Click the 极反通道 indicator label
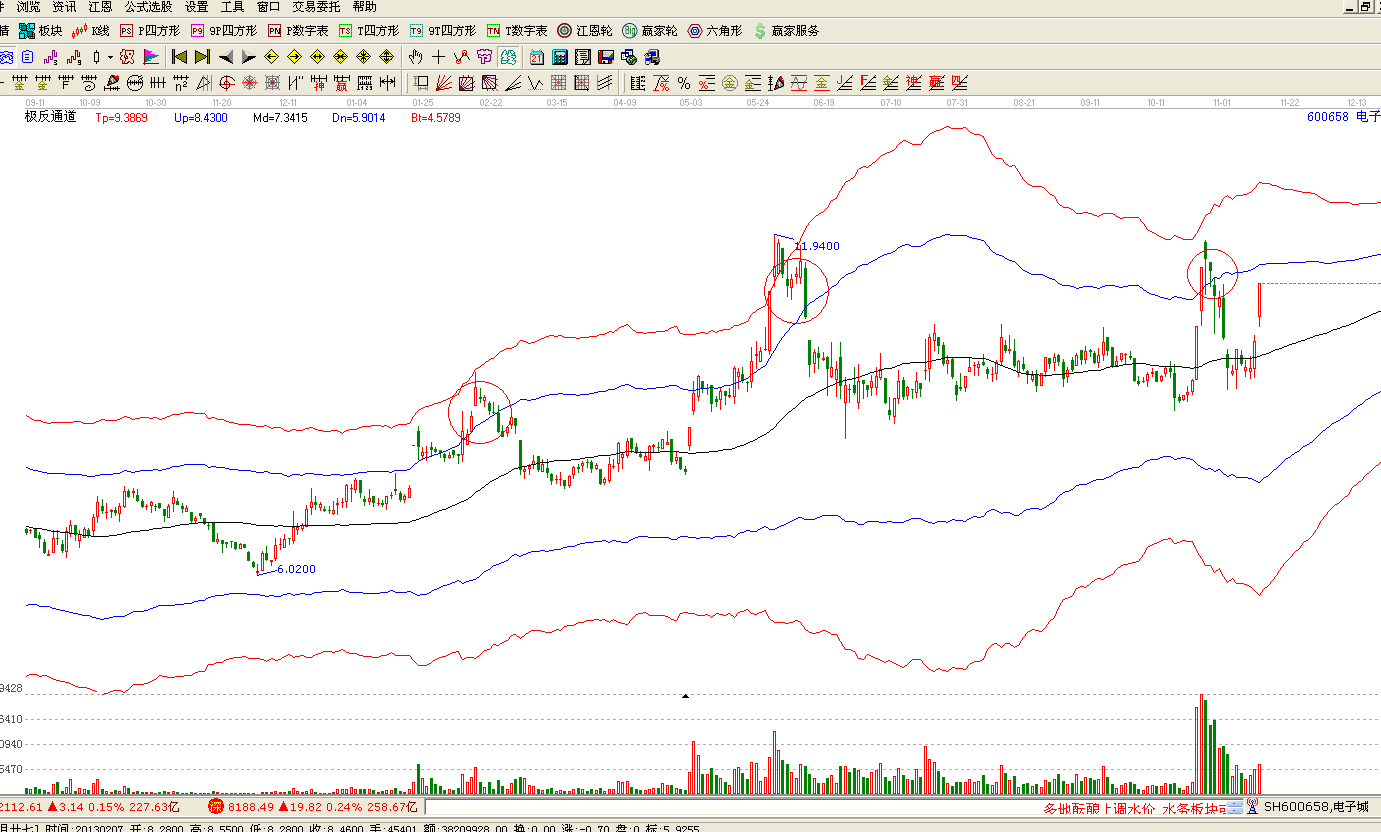 pyautogui.click(x=51, y=117)
